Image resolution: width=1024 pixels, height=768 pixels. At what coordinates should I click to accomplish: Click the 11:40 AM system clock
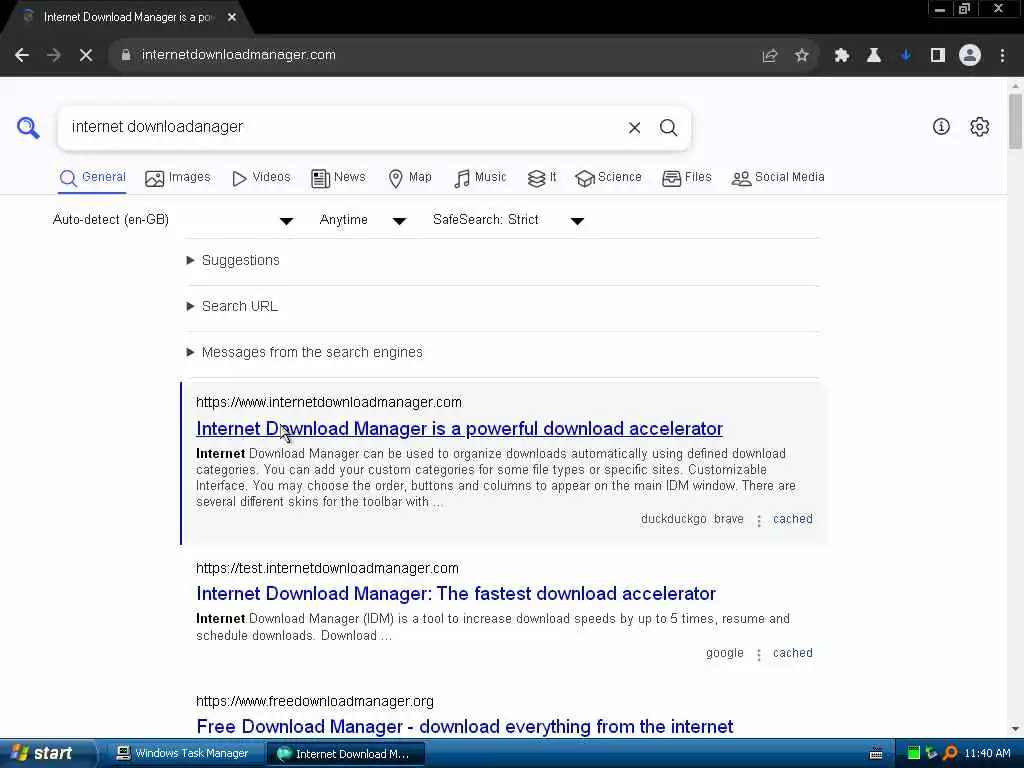click(x=987, y=754)
